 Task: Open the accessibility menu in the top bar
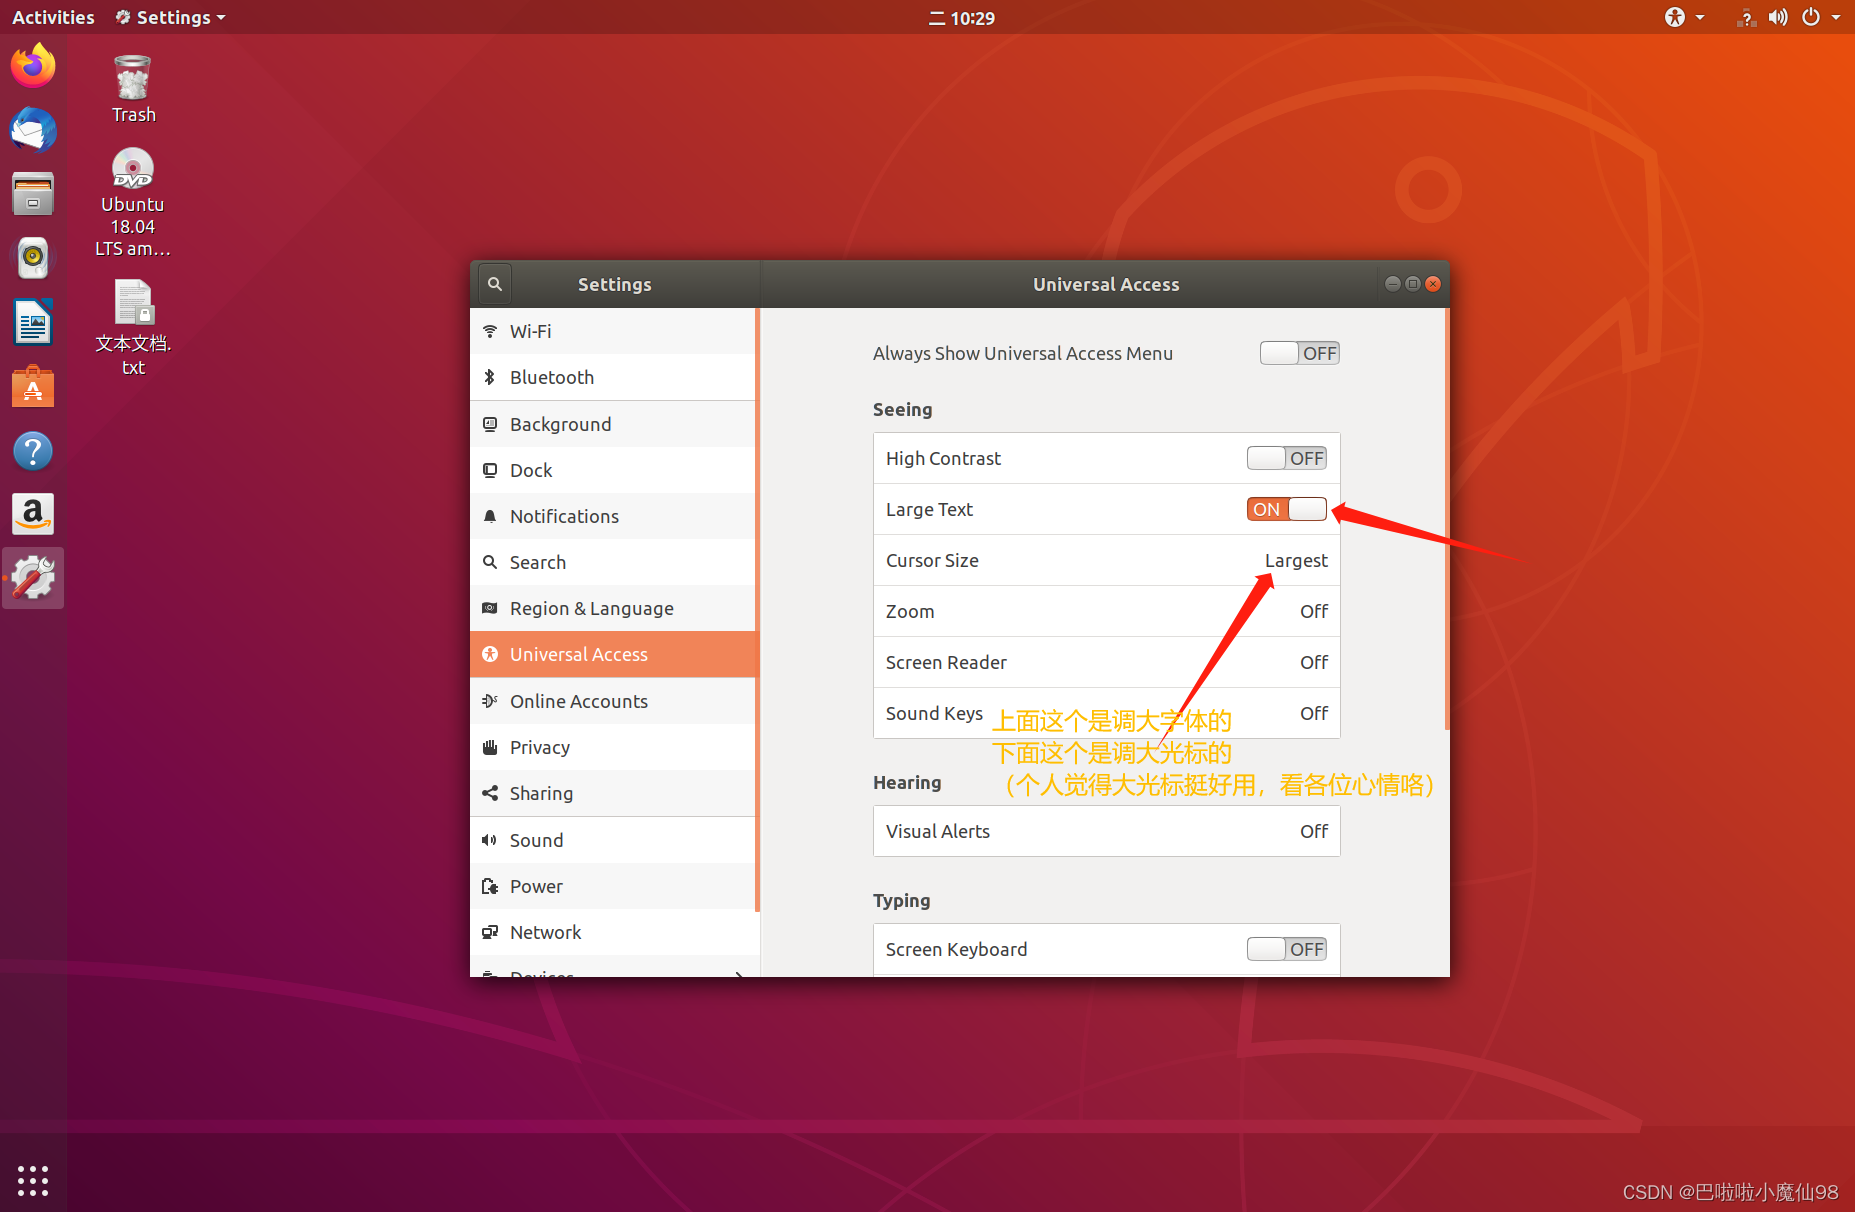1677,17
